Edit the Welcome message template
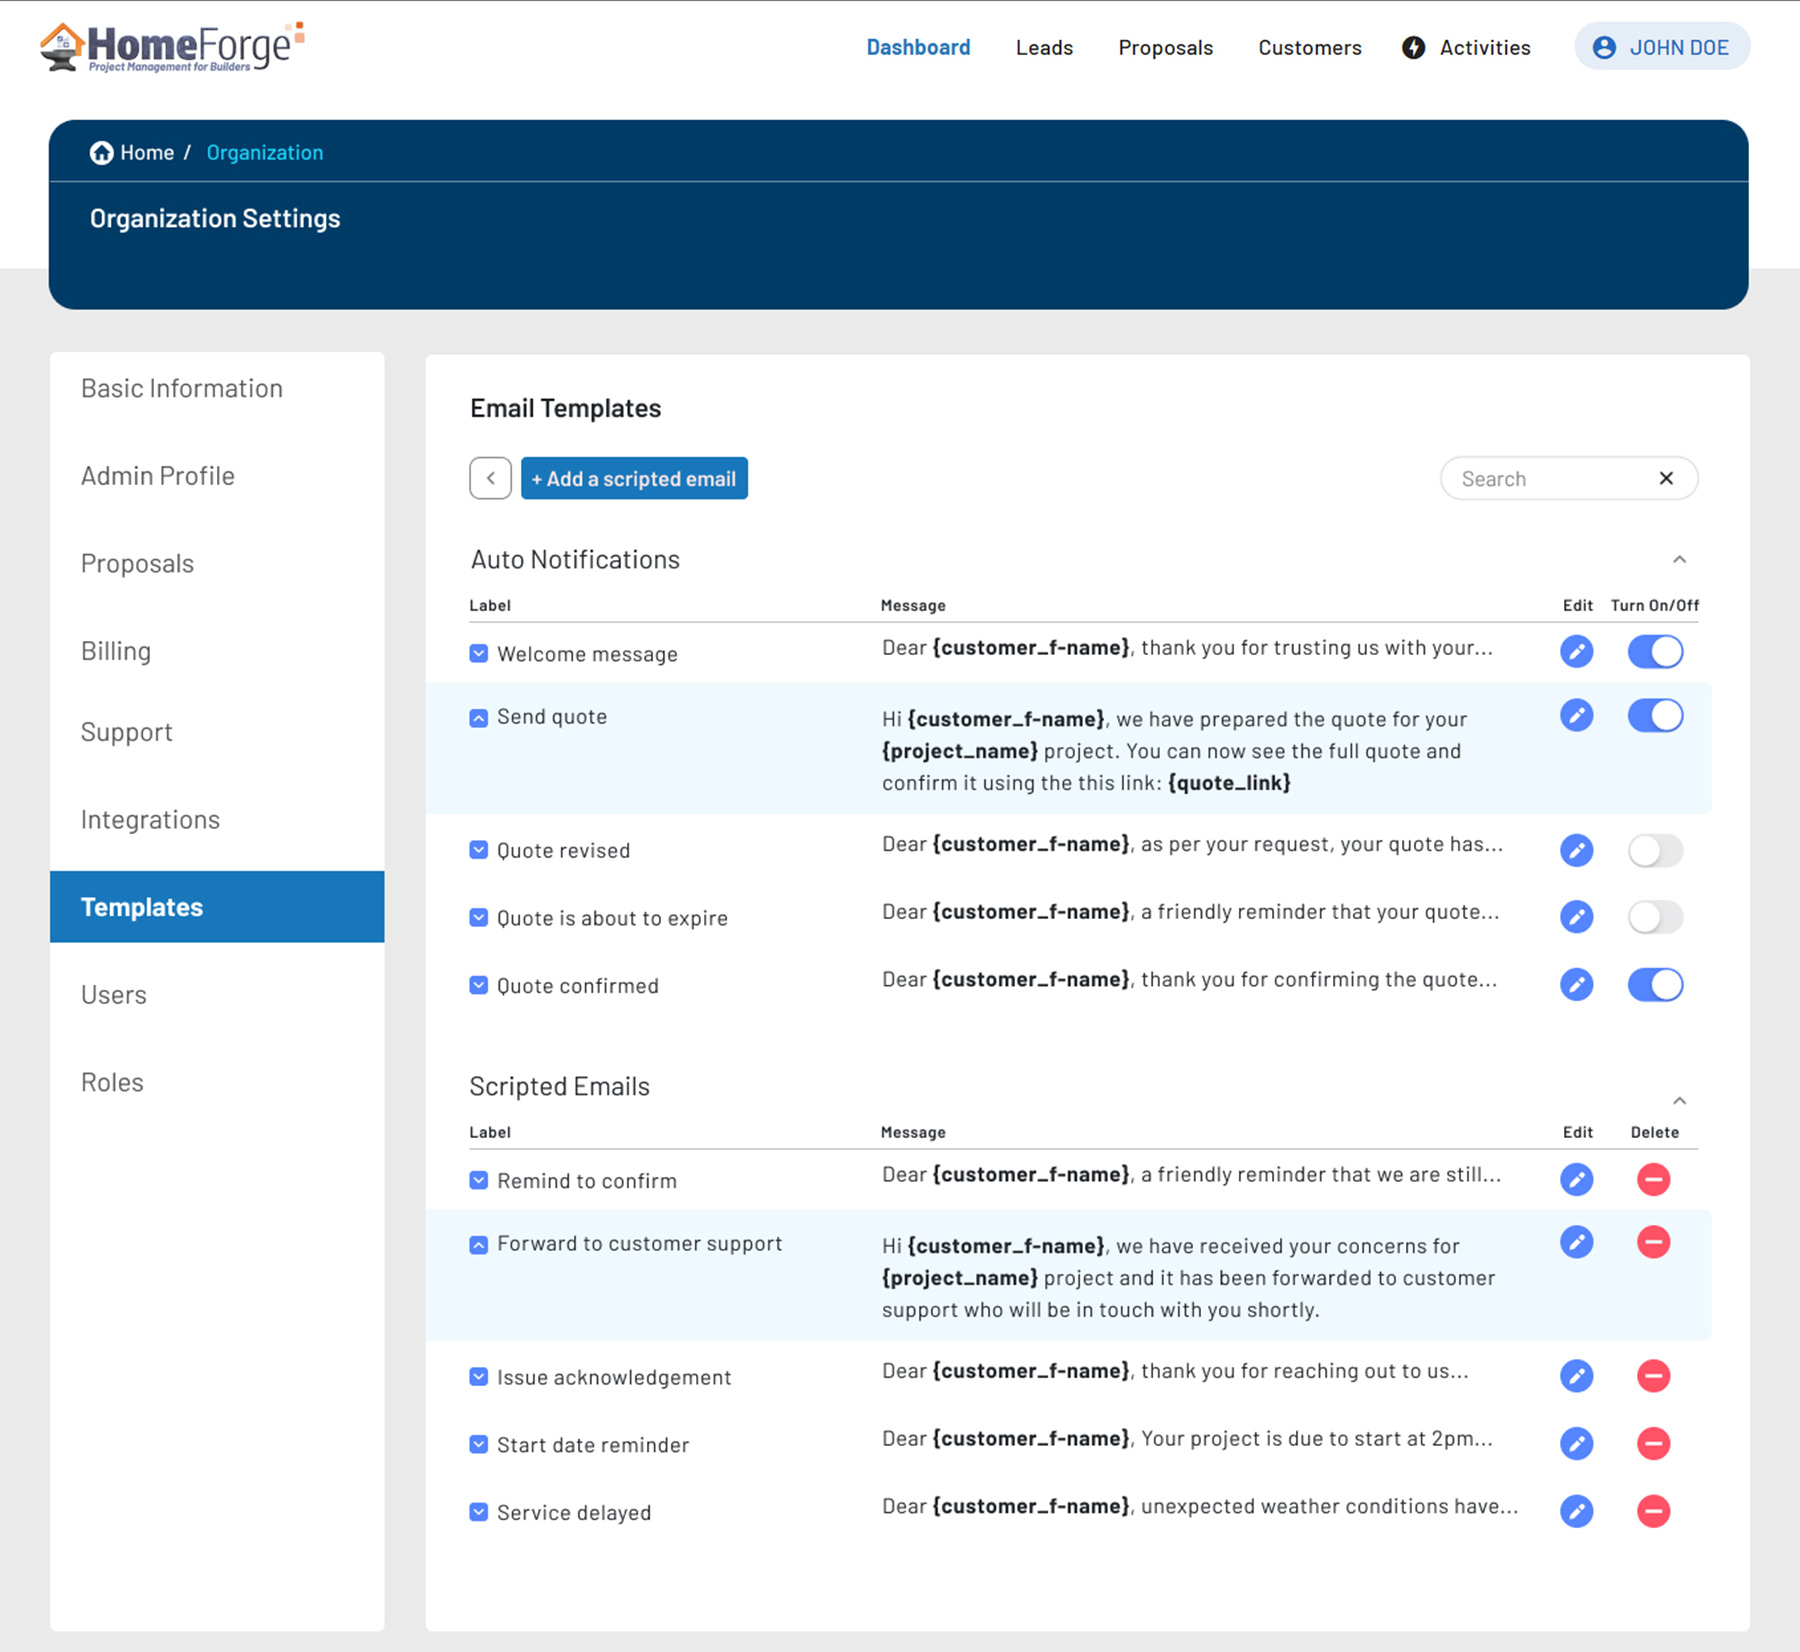 point(1576,652)
